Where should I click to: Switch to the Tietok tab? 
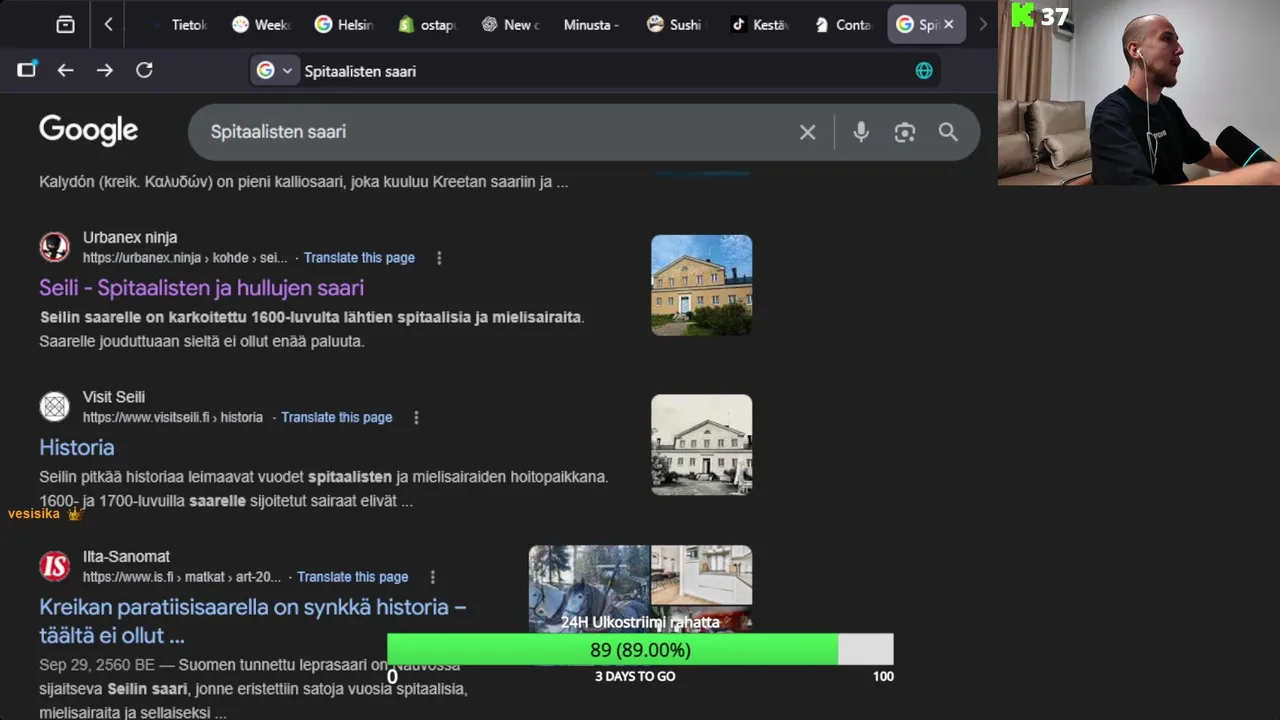(180, 25)
